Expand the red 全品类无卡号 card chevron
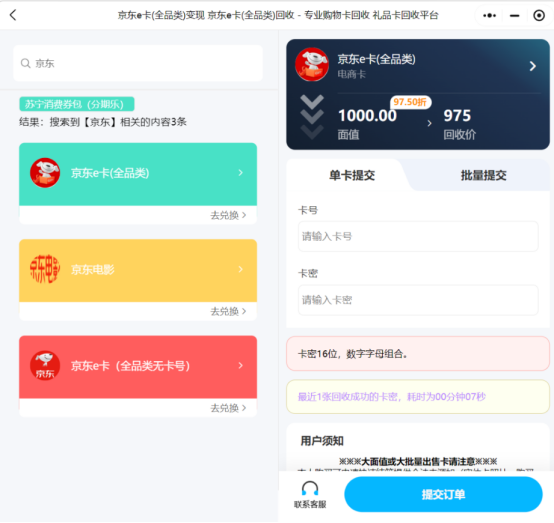554x523 pixels. click(241, 365)
